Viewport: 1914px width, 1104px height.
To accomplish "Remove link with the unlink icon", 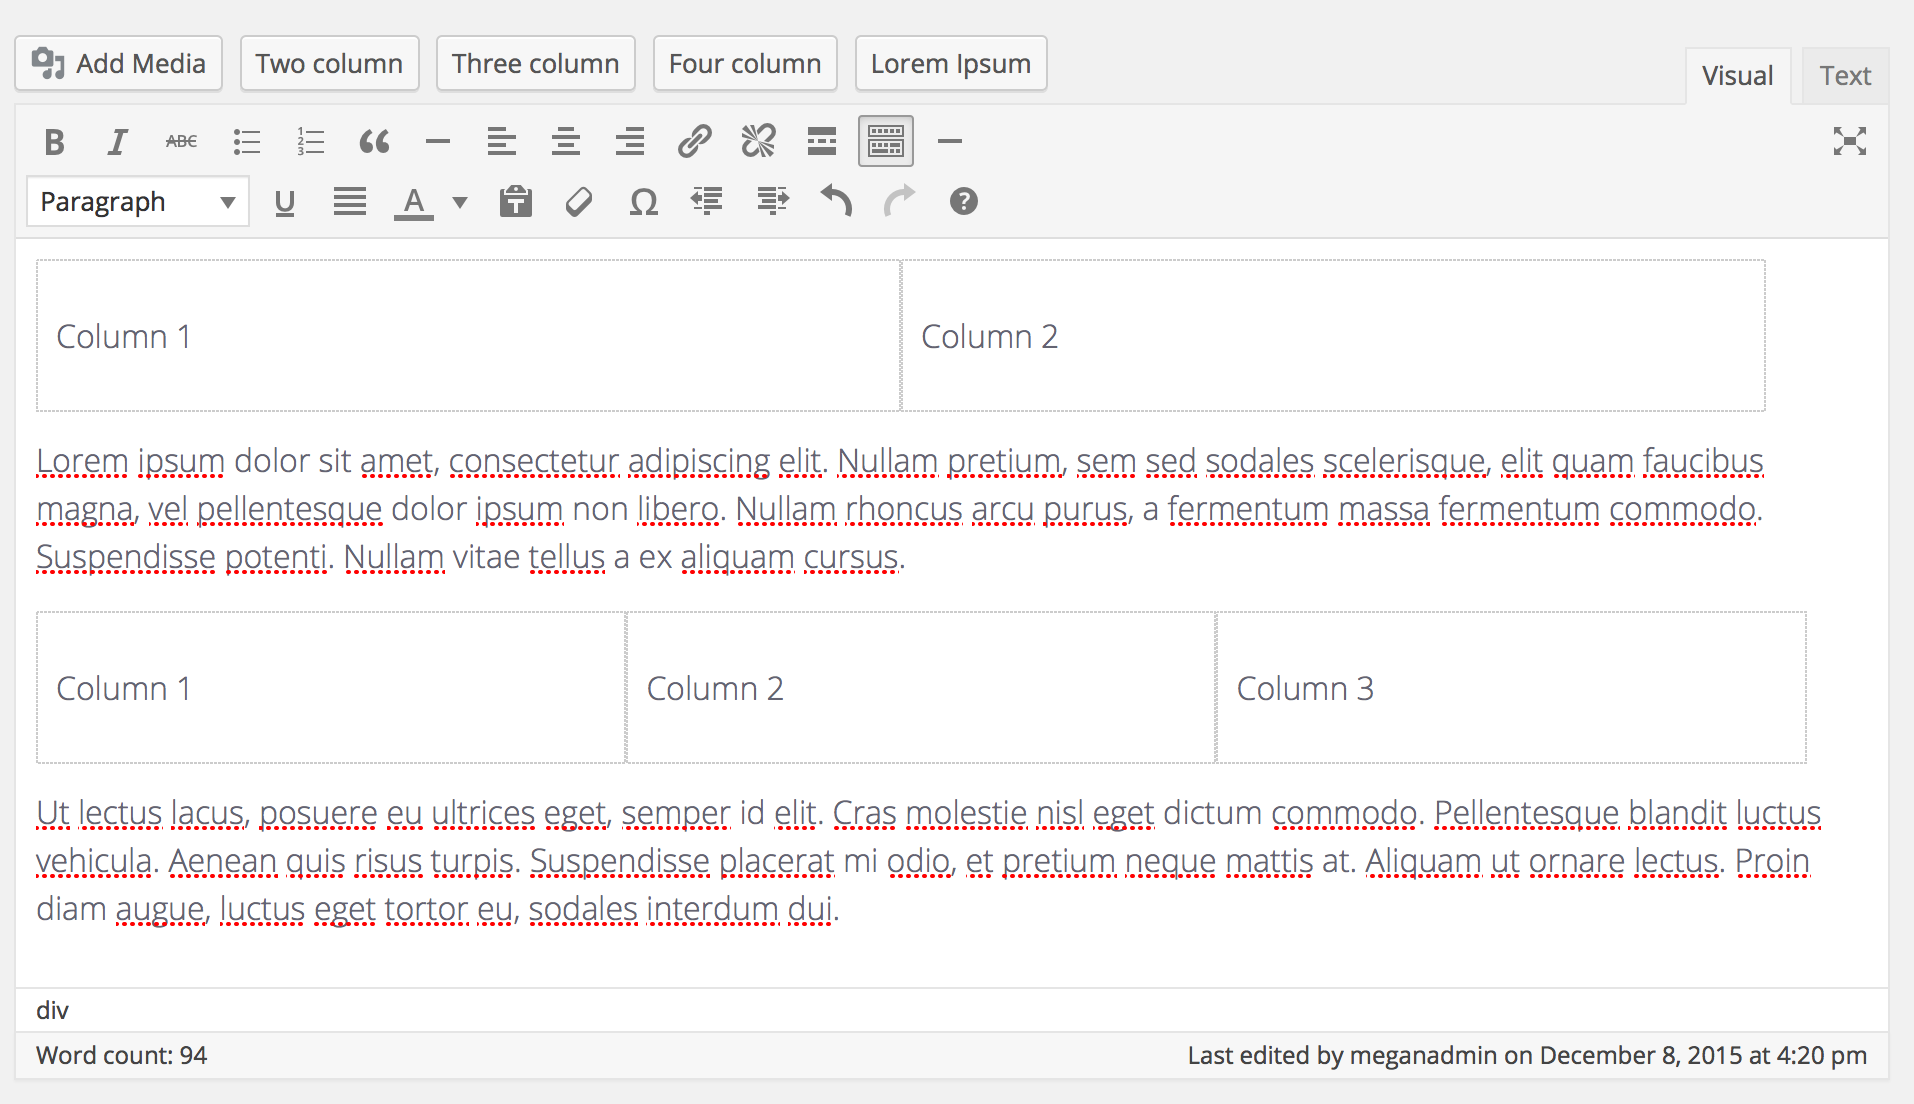I will point(758,142).
